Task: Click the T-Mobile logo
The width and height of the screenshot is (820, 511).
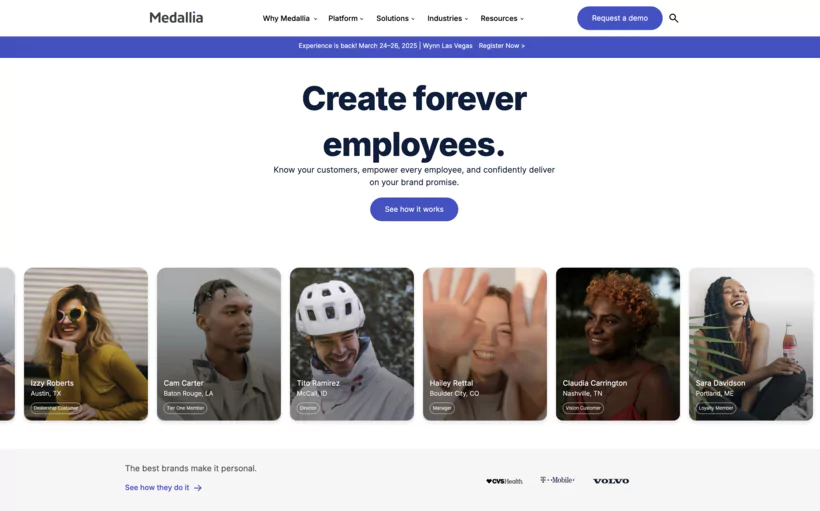Action: click(557, 480)
